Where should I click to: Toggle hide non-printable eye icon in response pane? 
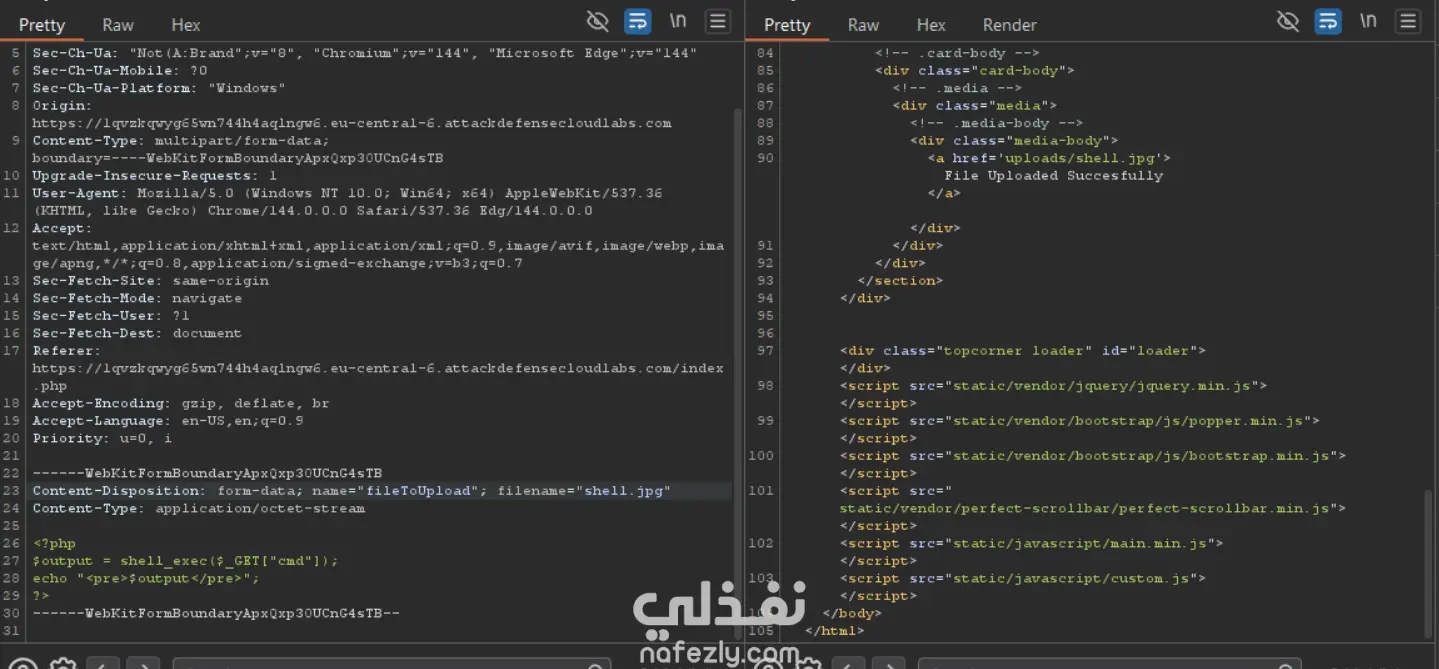click(x=1288, y=21)
